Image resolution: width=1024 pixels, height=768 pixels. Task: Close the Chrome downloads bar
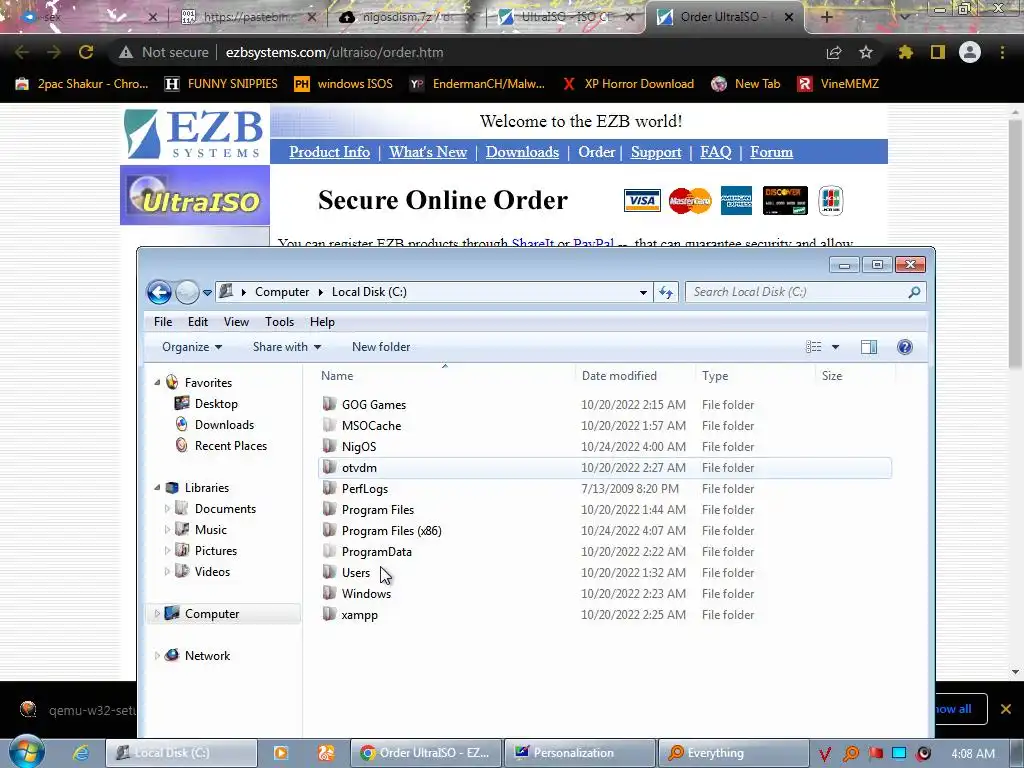[x=1006, y=709]
